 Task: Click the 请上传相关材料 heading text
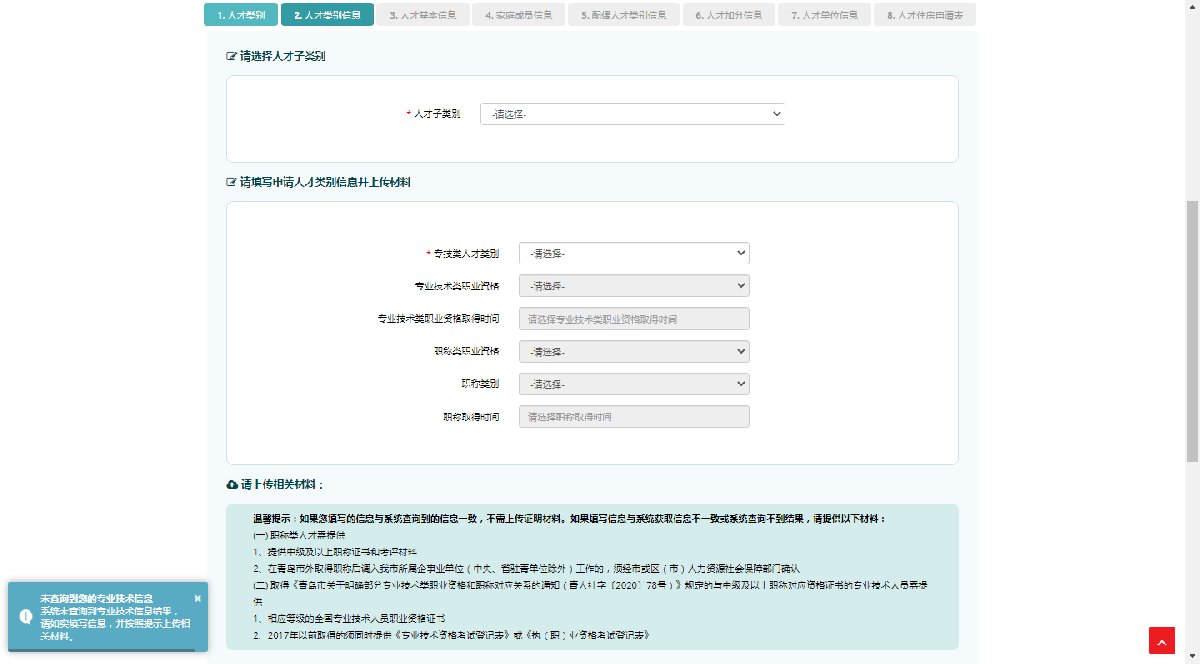point(282,484)
